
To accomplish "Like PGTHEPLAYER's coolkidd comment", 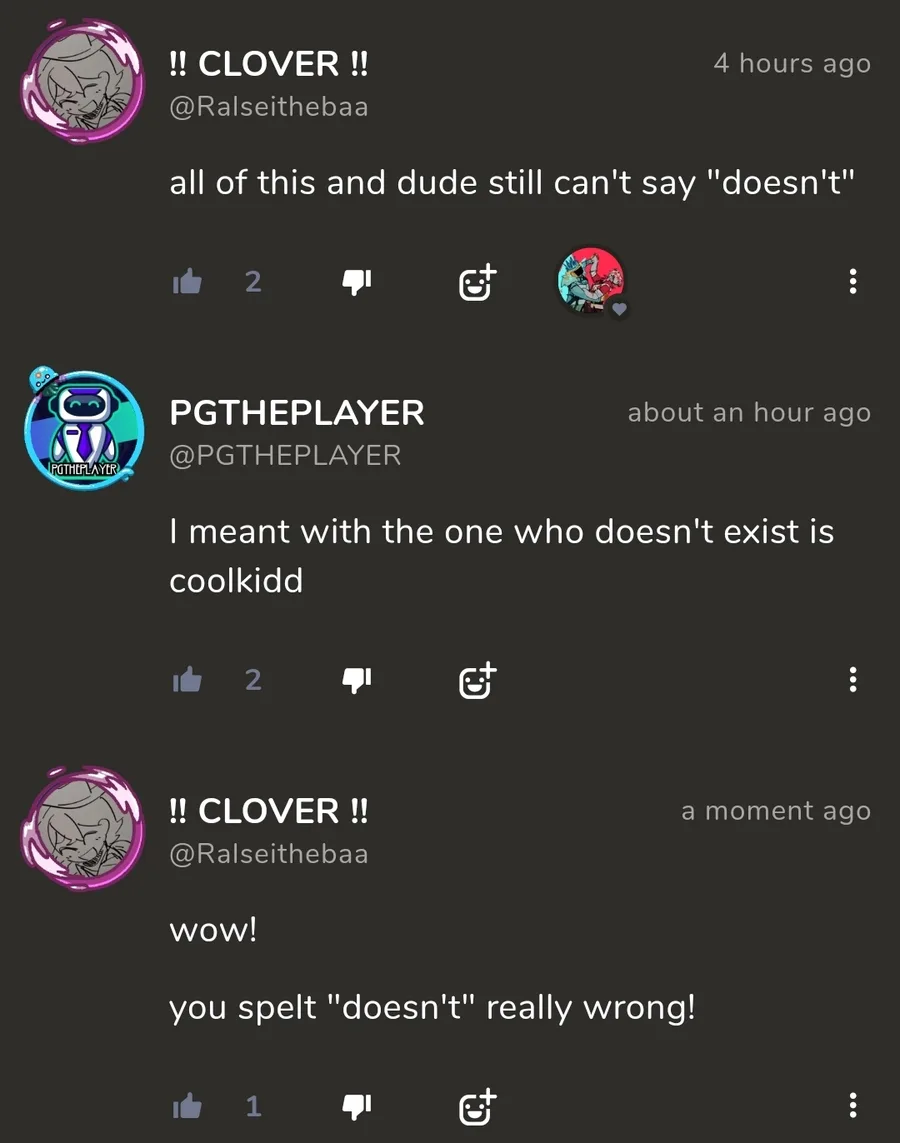I will click(187, 679).
